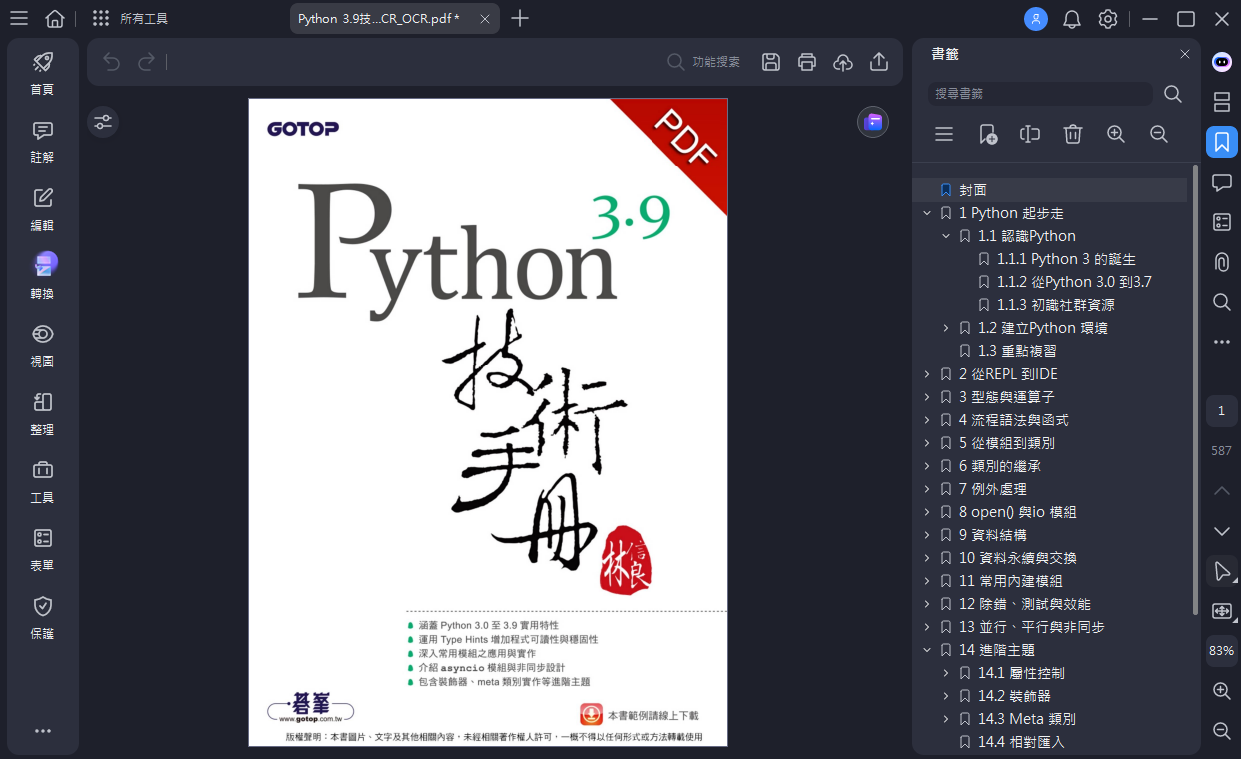Click the 搜尋書籤 search field

pyautogui.click(x=1040, y=94)
